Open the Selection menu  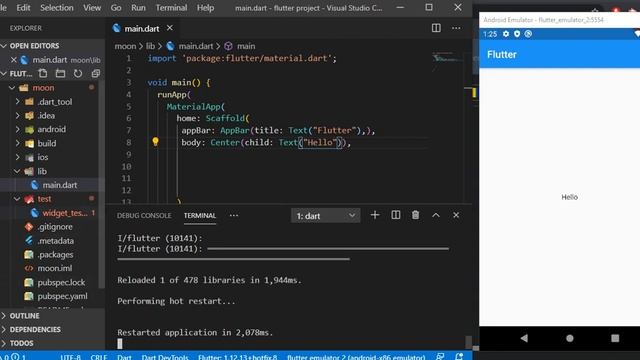[57, 7]
